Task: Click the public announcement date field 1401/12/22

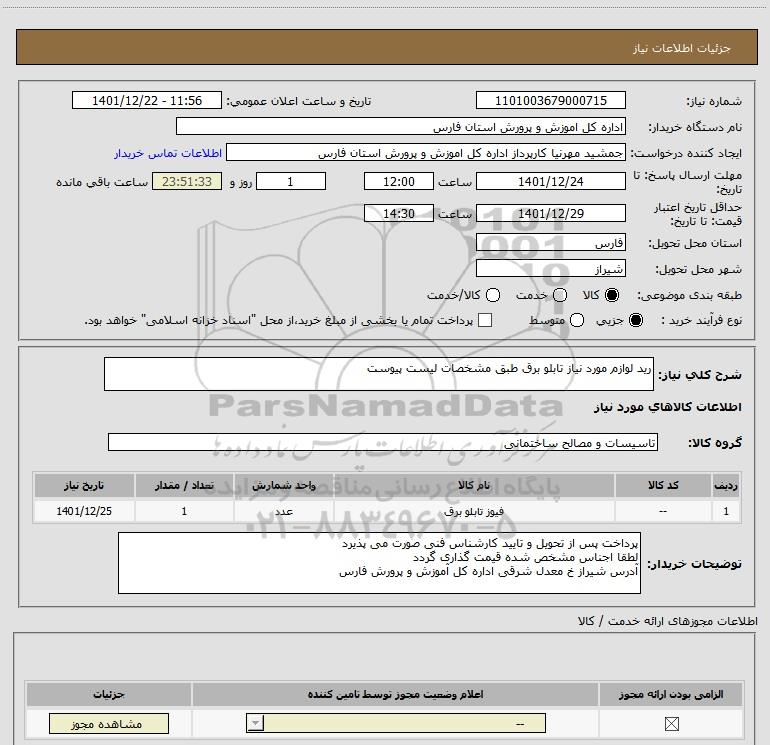Action: (147, 100)
